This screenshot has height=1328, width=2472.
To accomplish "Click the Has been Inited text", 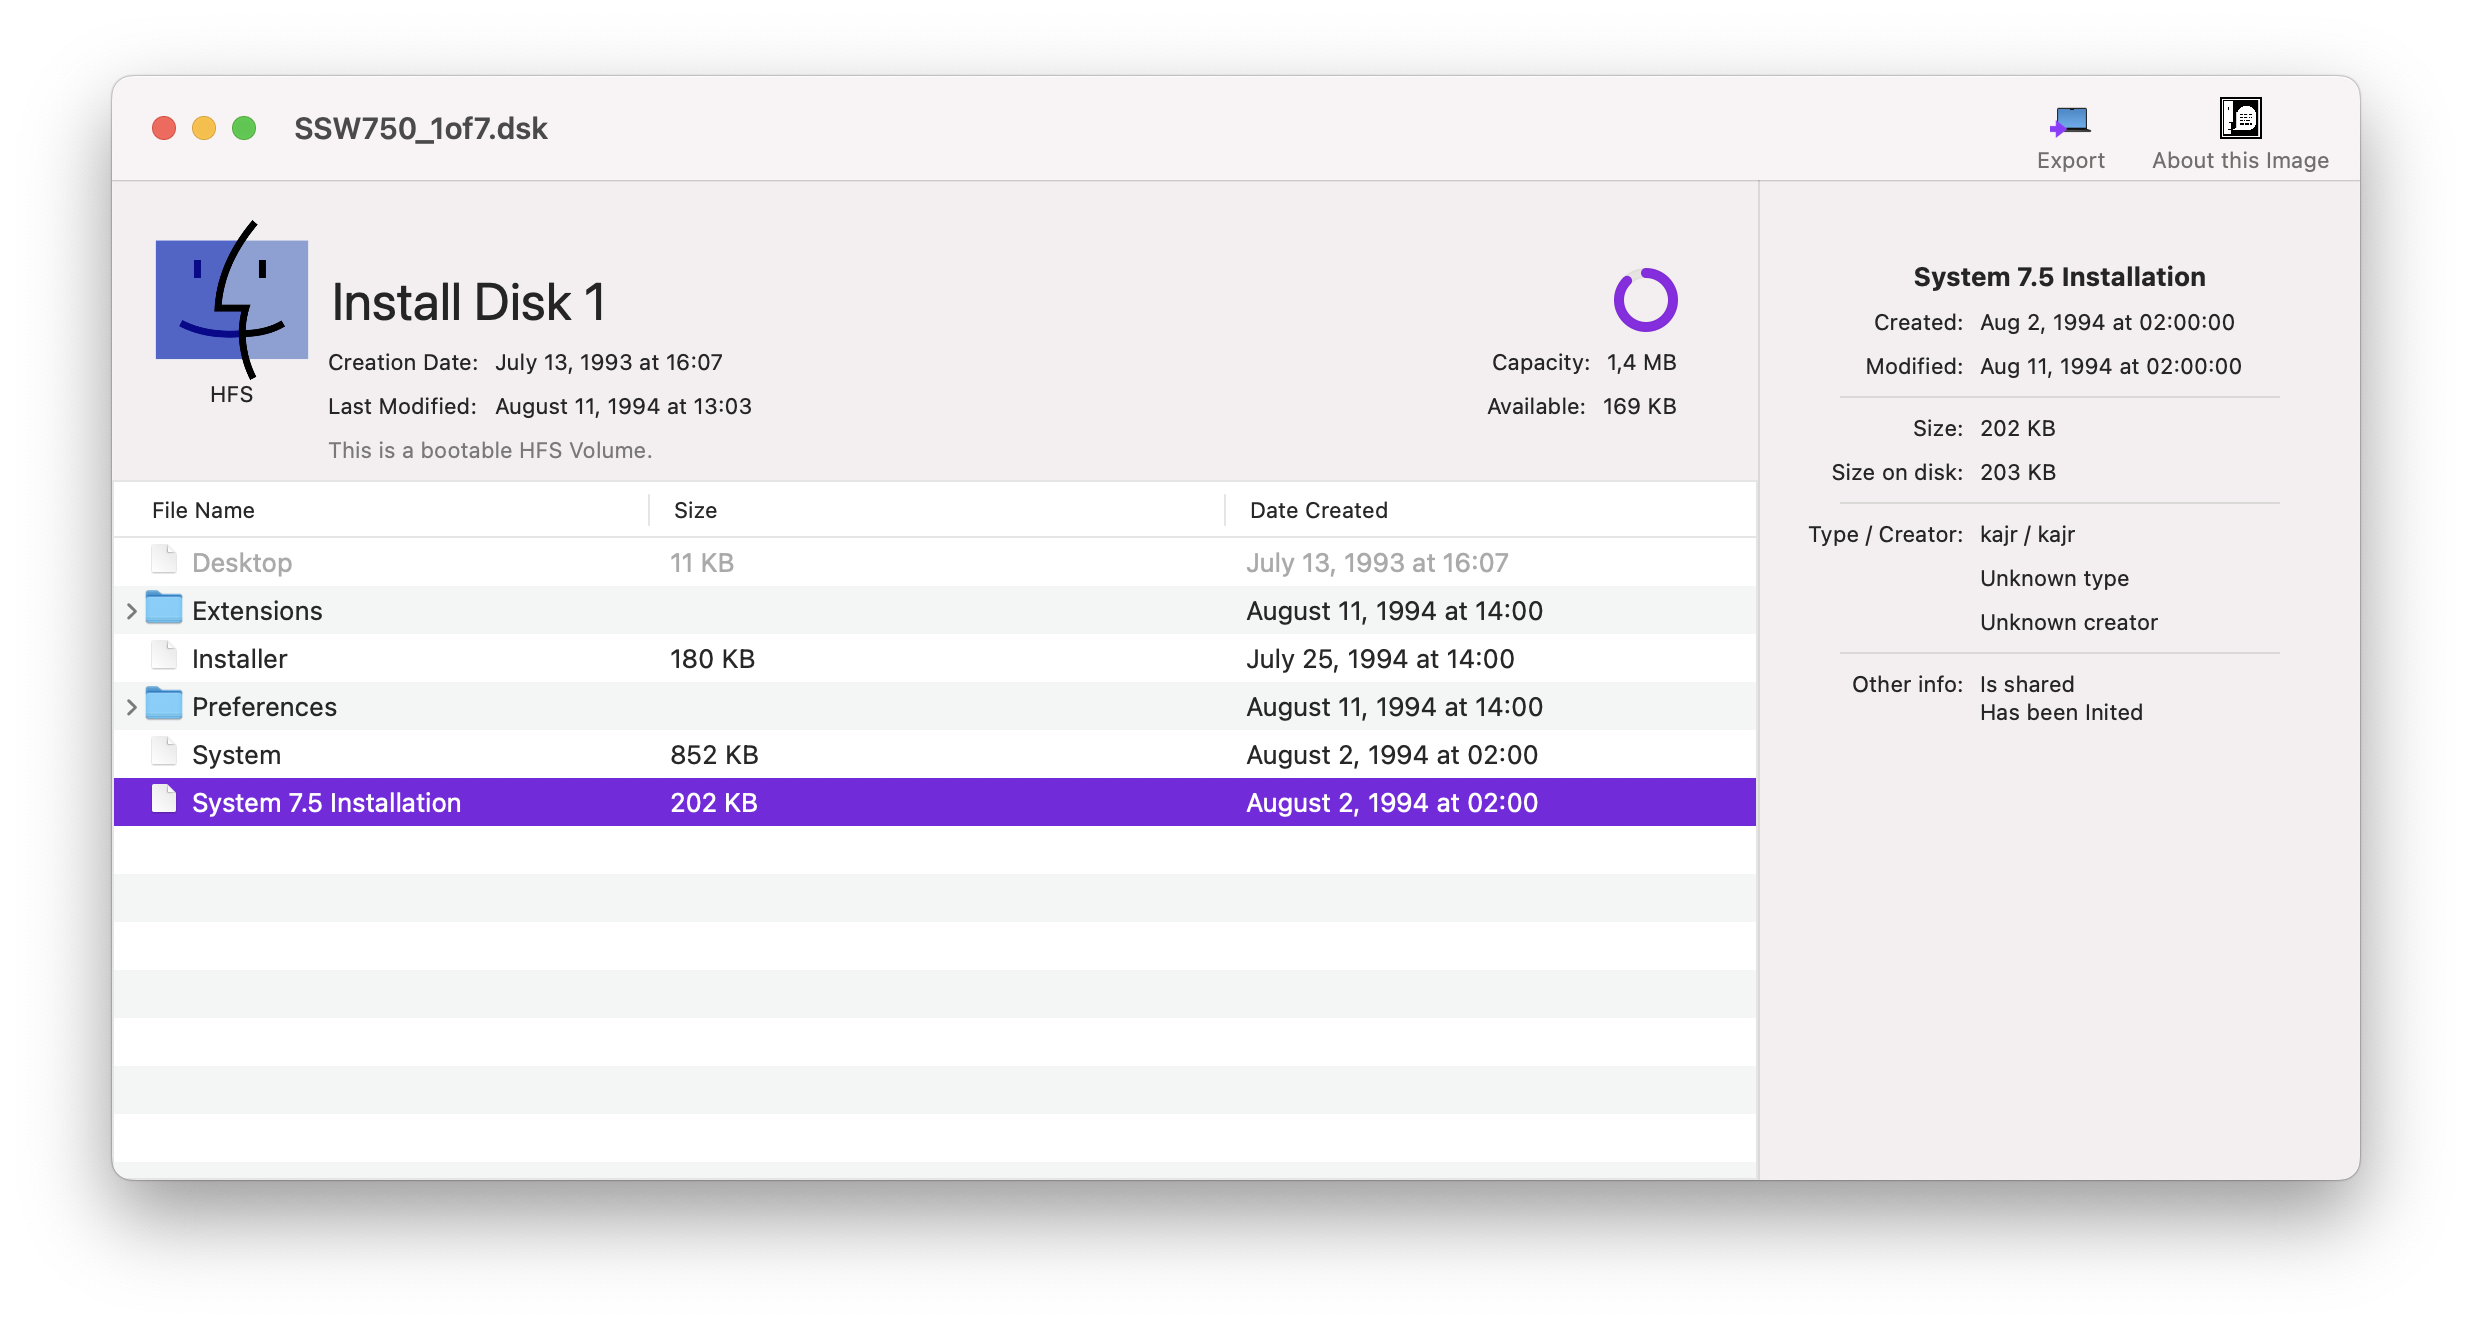I will pyautogui.click(x=2061, y=712).
